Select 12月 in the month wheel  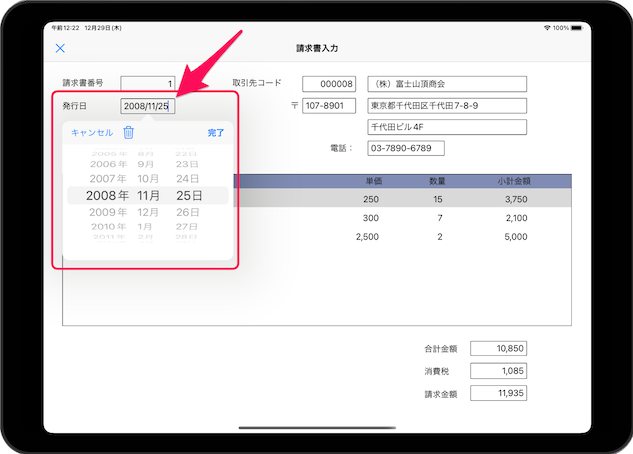point(146,212)
